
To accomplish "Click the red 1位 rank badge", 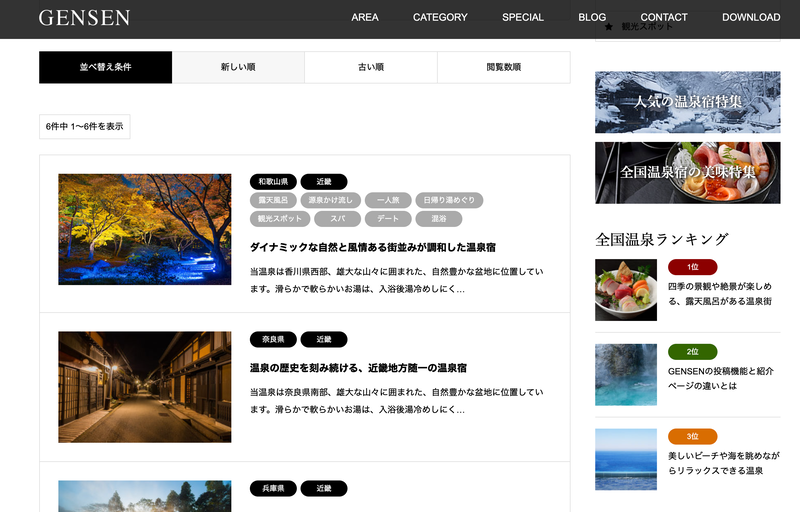I will [x=692, y=267].
